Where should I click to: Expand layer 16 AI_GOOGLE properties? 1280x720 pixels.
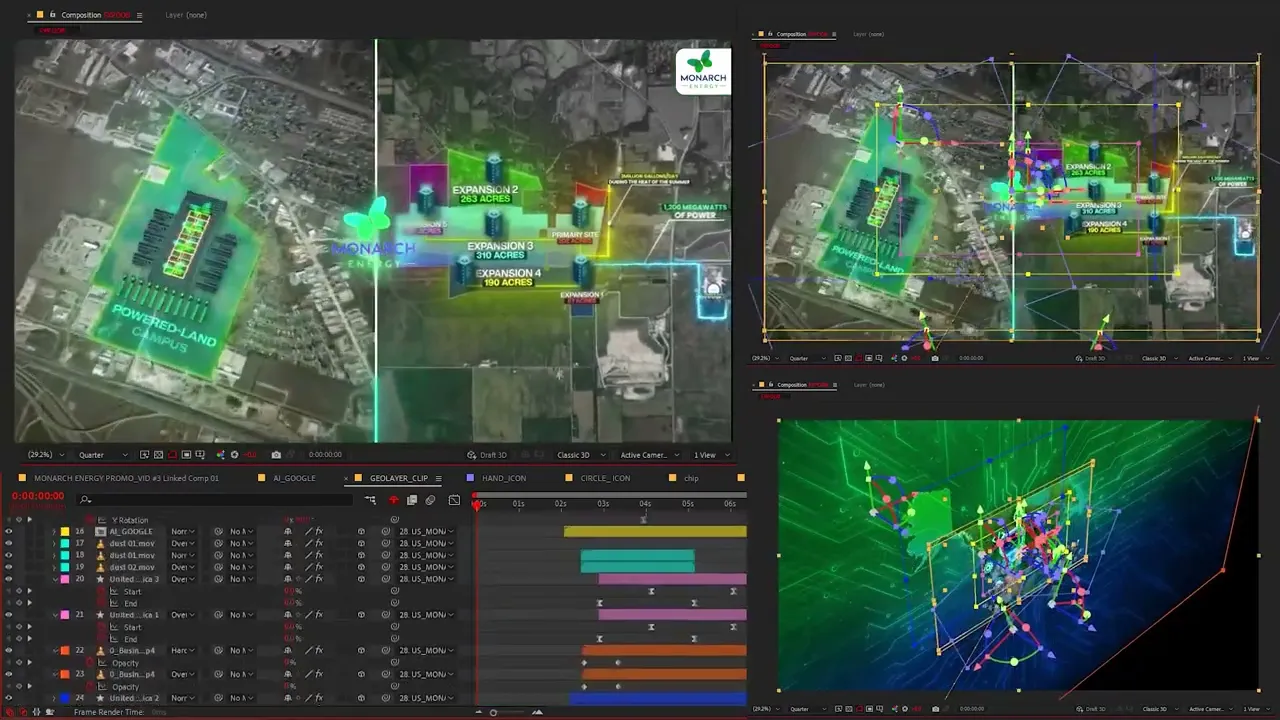(x=55, y=532)
